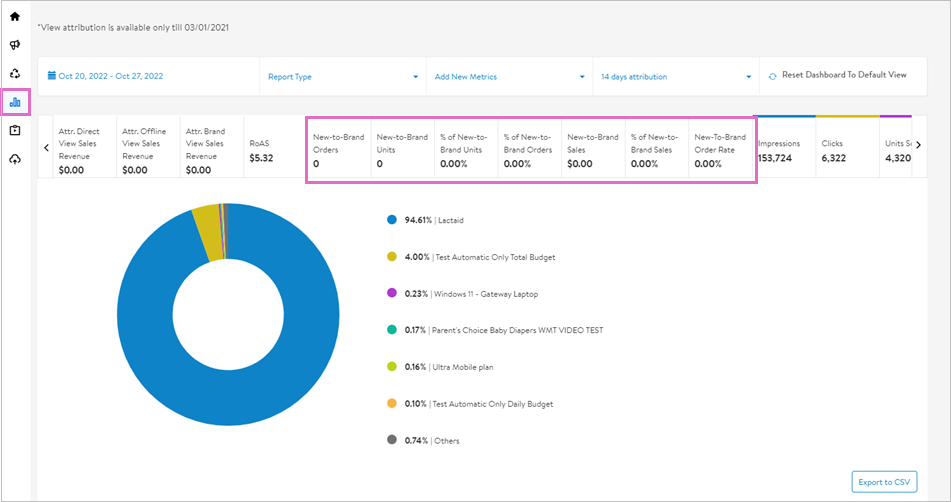This screenshot has width=951, height=502.
Task: Click Reset Dashboard To Default View
Action: click(x=843, y=75)
